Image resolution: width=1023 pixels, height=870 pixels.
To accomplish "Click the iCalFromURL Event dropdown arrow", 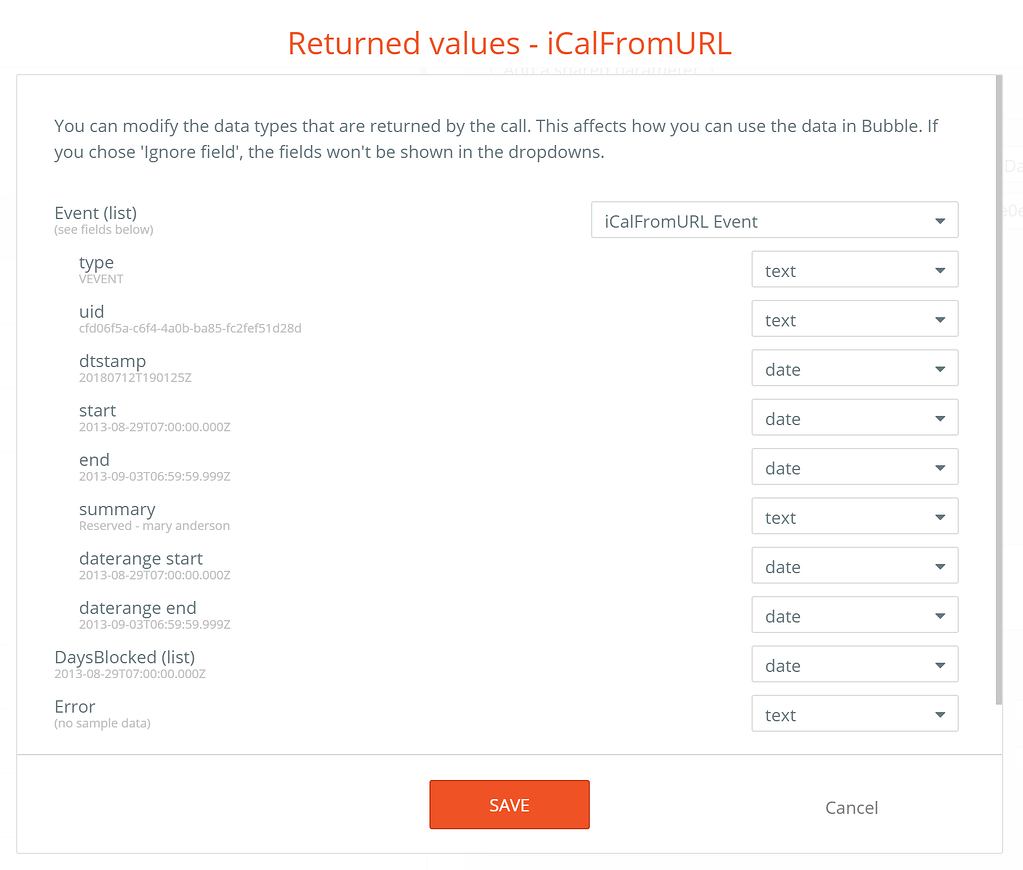I will [x=940, y=222].
